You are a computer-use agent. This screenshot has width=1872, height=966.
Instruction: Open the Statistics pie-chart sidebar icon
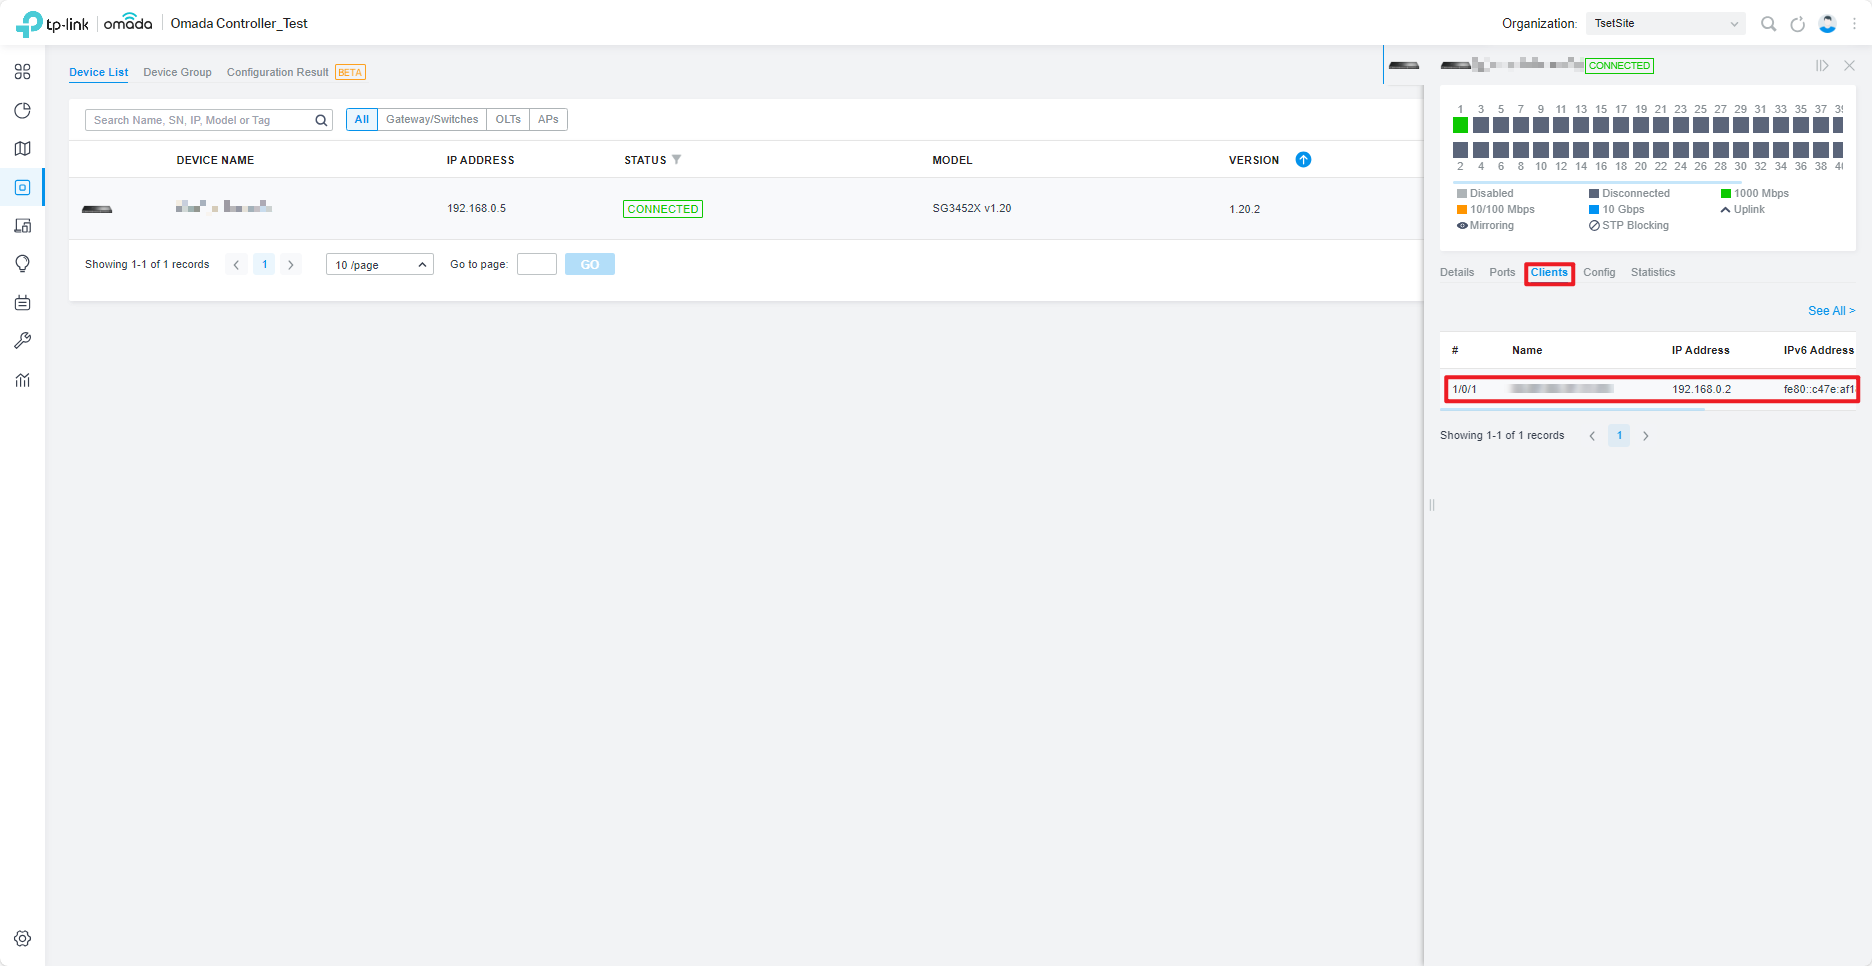pos(22,110)
